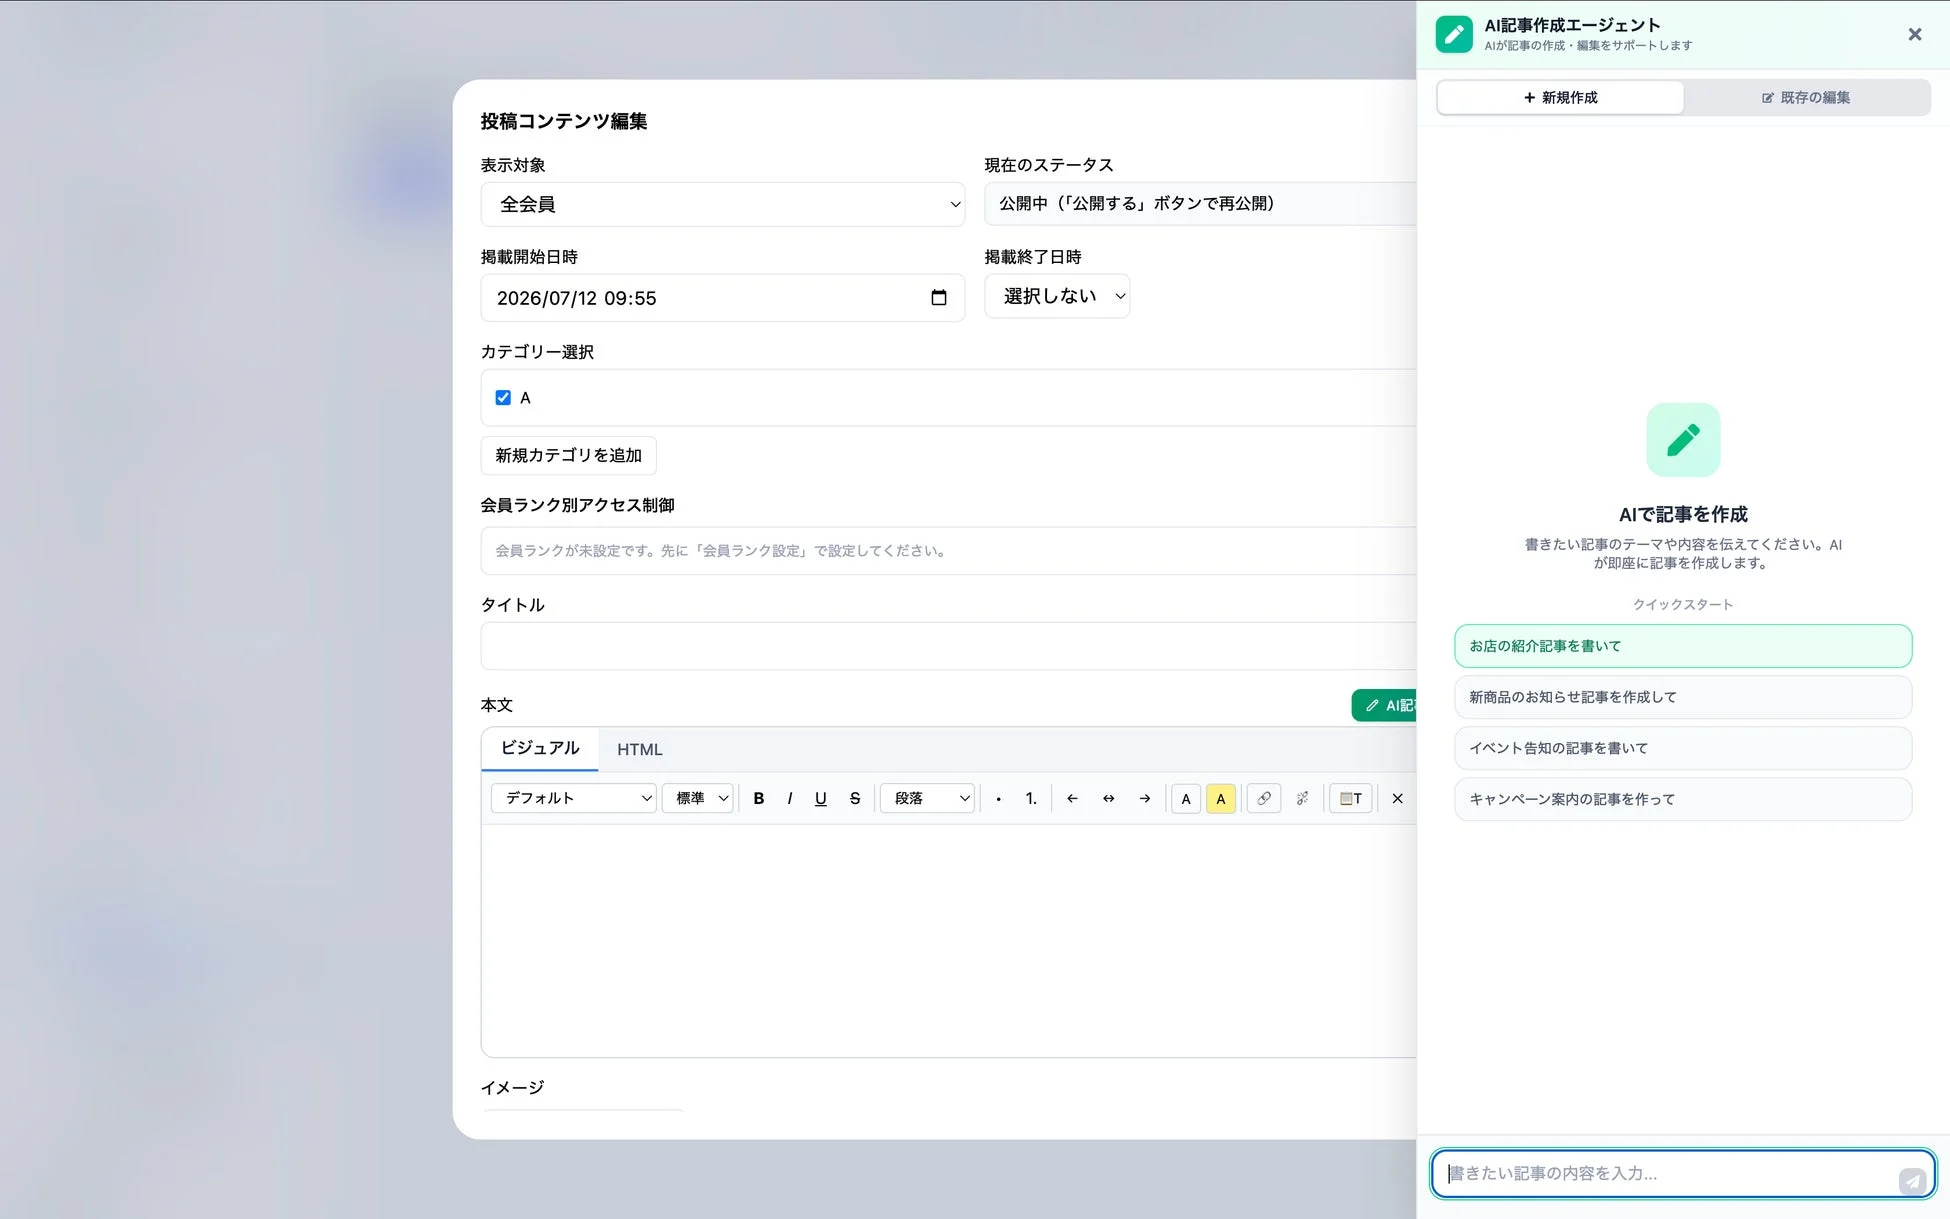Select the 新規作成 tab in AI panel
Screen dimensions: 1950x1219
pos(1560,98)
